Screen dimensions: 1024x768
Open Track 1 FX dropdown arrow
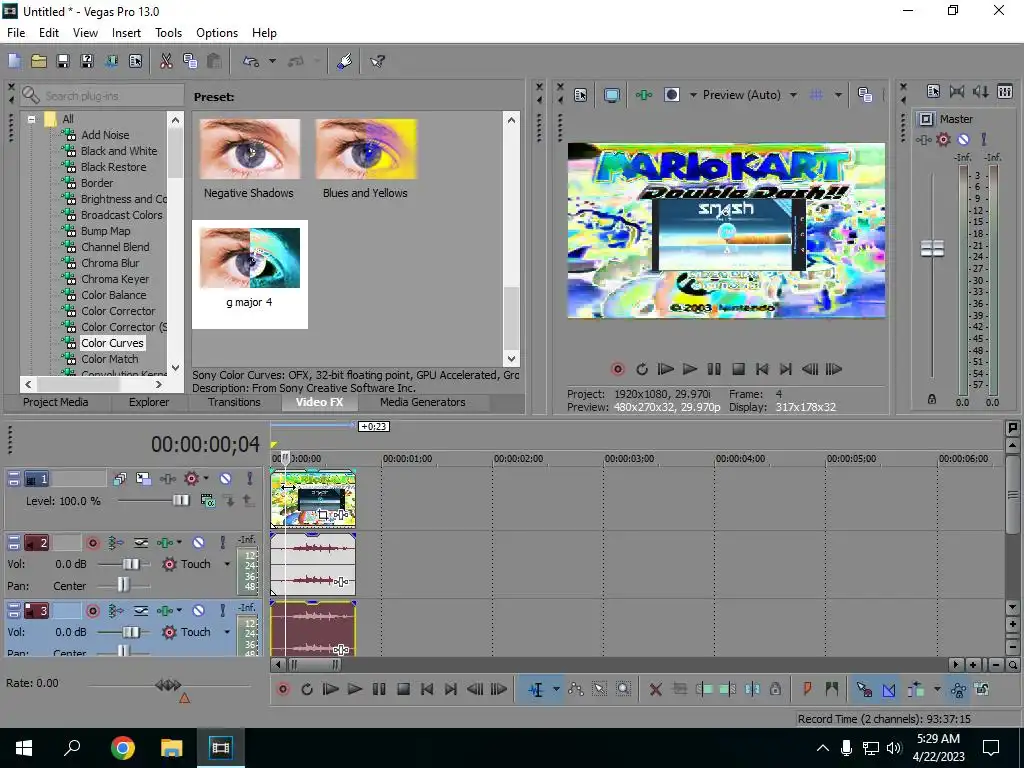(x=206, y=478)
